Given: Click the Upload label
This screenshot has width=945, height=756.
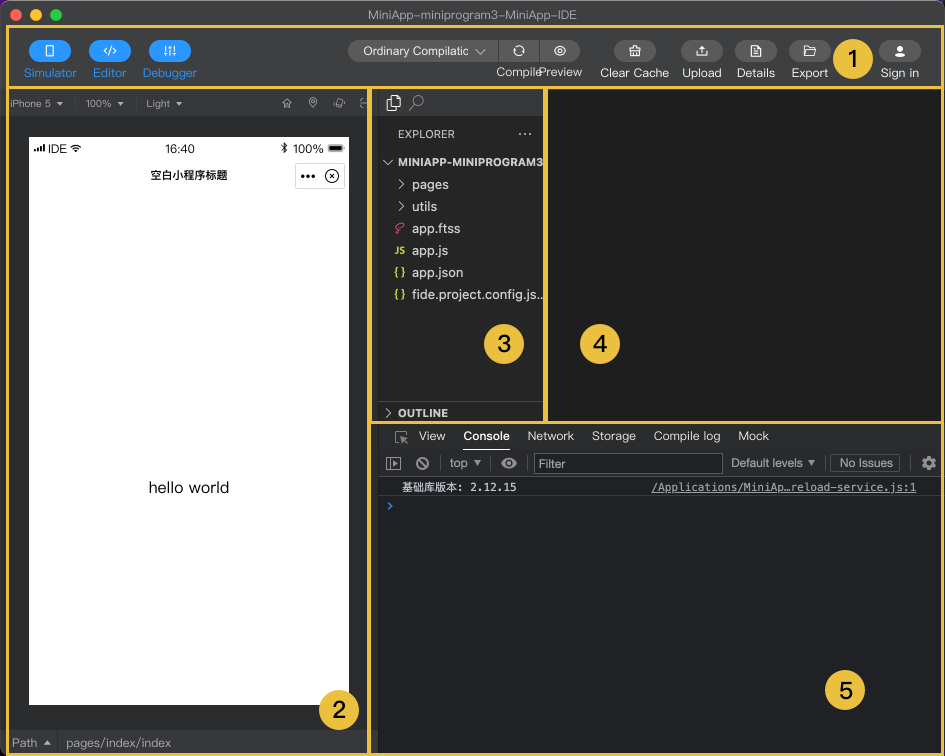Looking at the screenshot, I should (x=702, y=73).
